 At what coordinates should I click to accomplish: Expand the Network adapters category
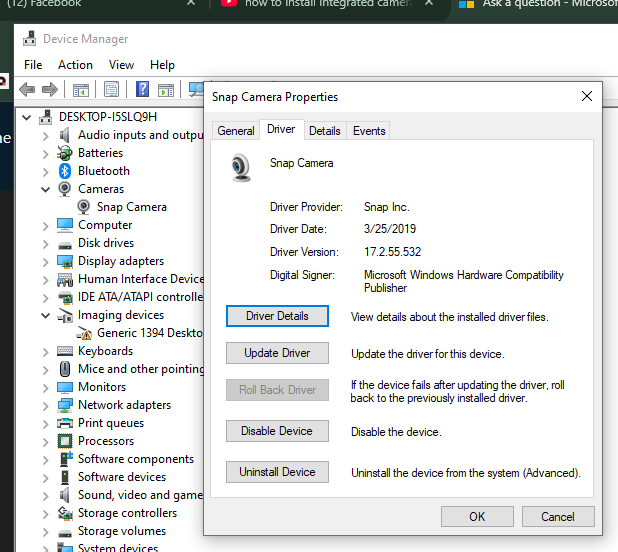(46, 406)
